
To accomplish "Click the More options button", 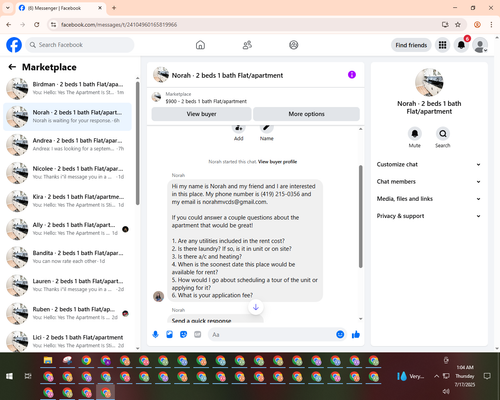I will (306, 114).
